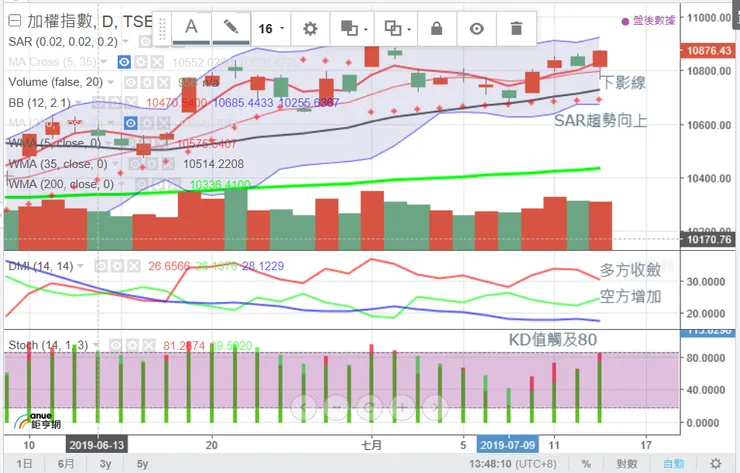Grab the floating toolbar drag handle
Screen dimensions: 740x473
162,29
